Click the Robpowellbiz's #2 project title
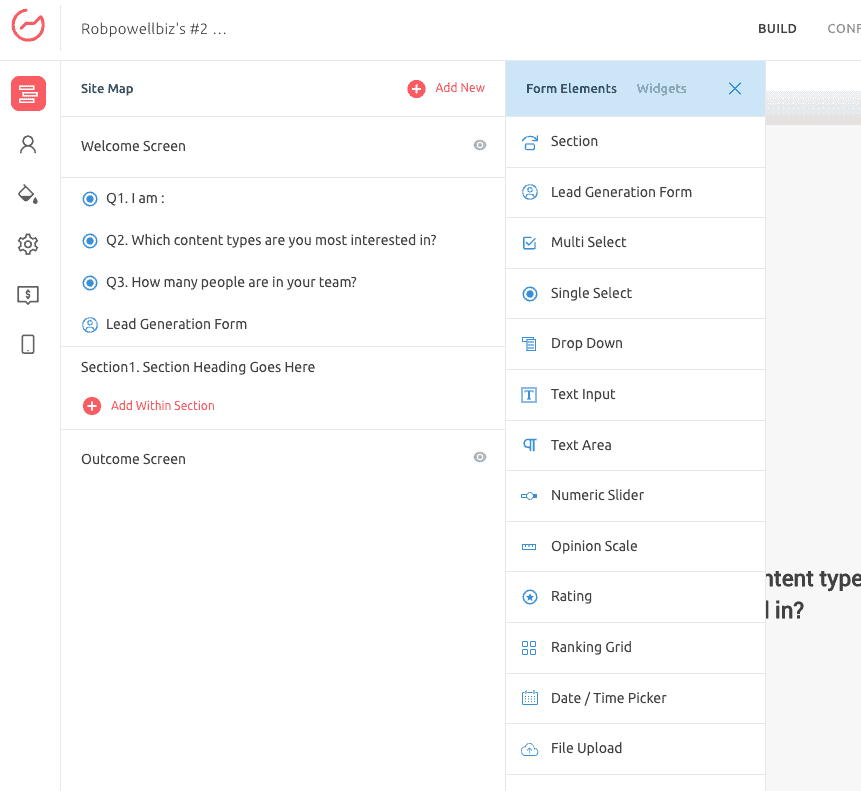861x791 pixels. (x=153, y=29)
